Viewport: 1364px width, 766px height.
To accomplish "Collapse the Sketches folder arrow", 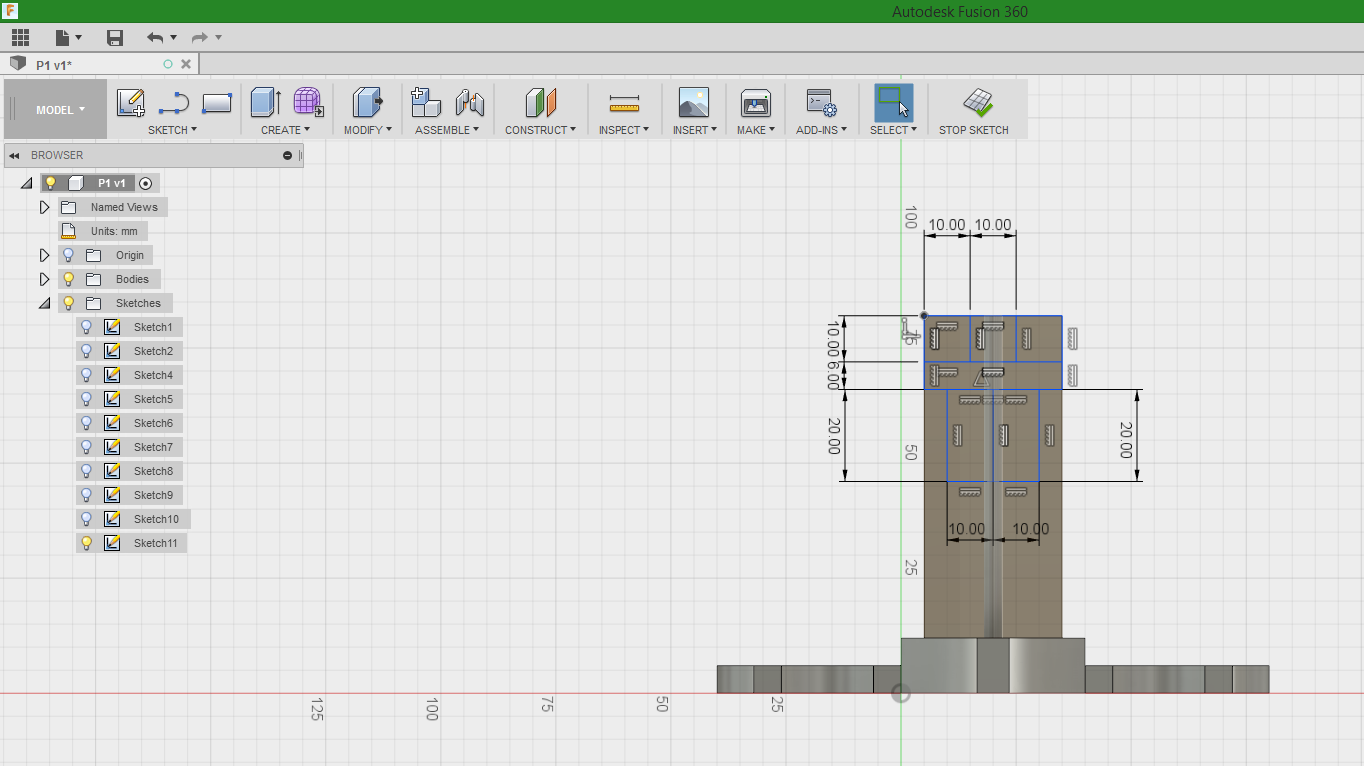I will (44, 303).
